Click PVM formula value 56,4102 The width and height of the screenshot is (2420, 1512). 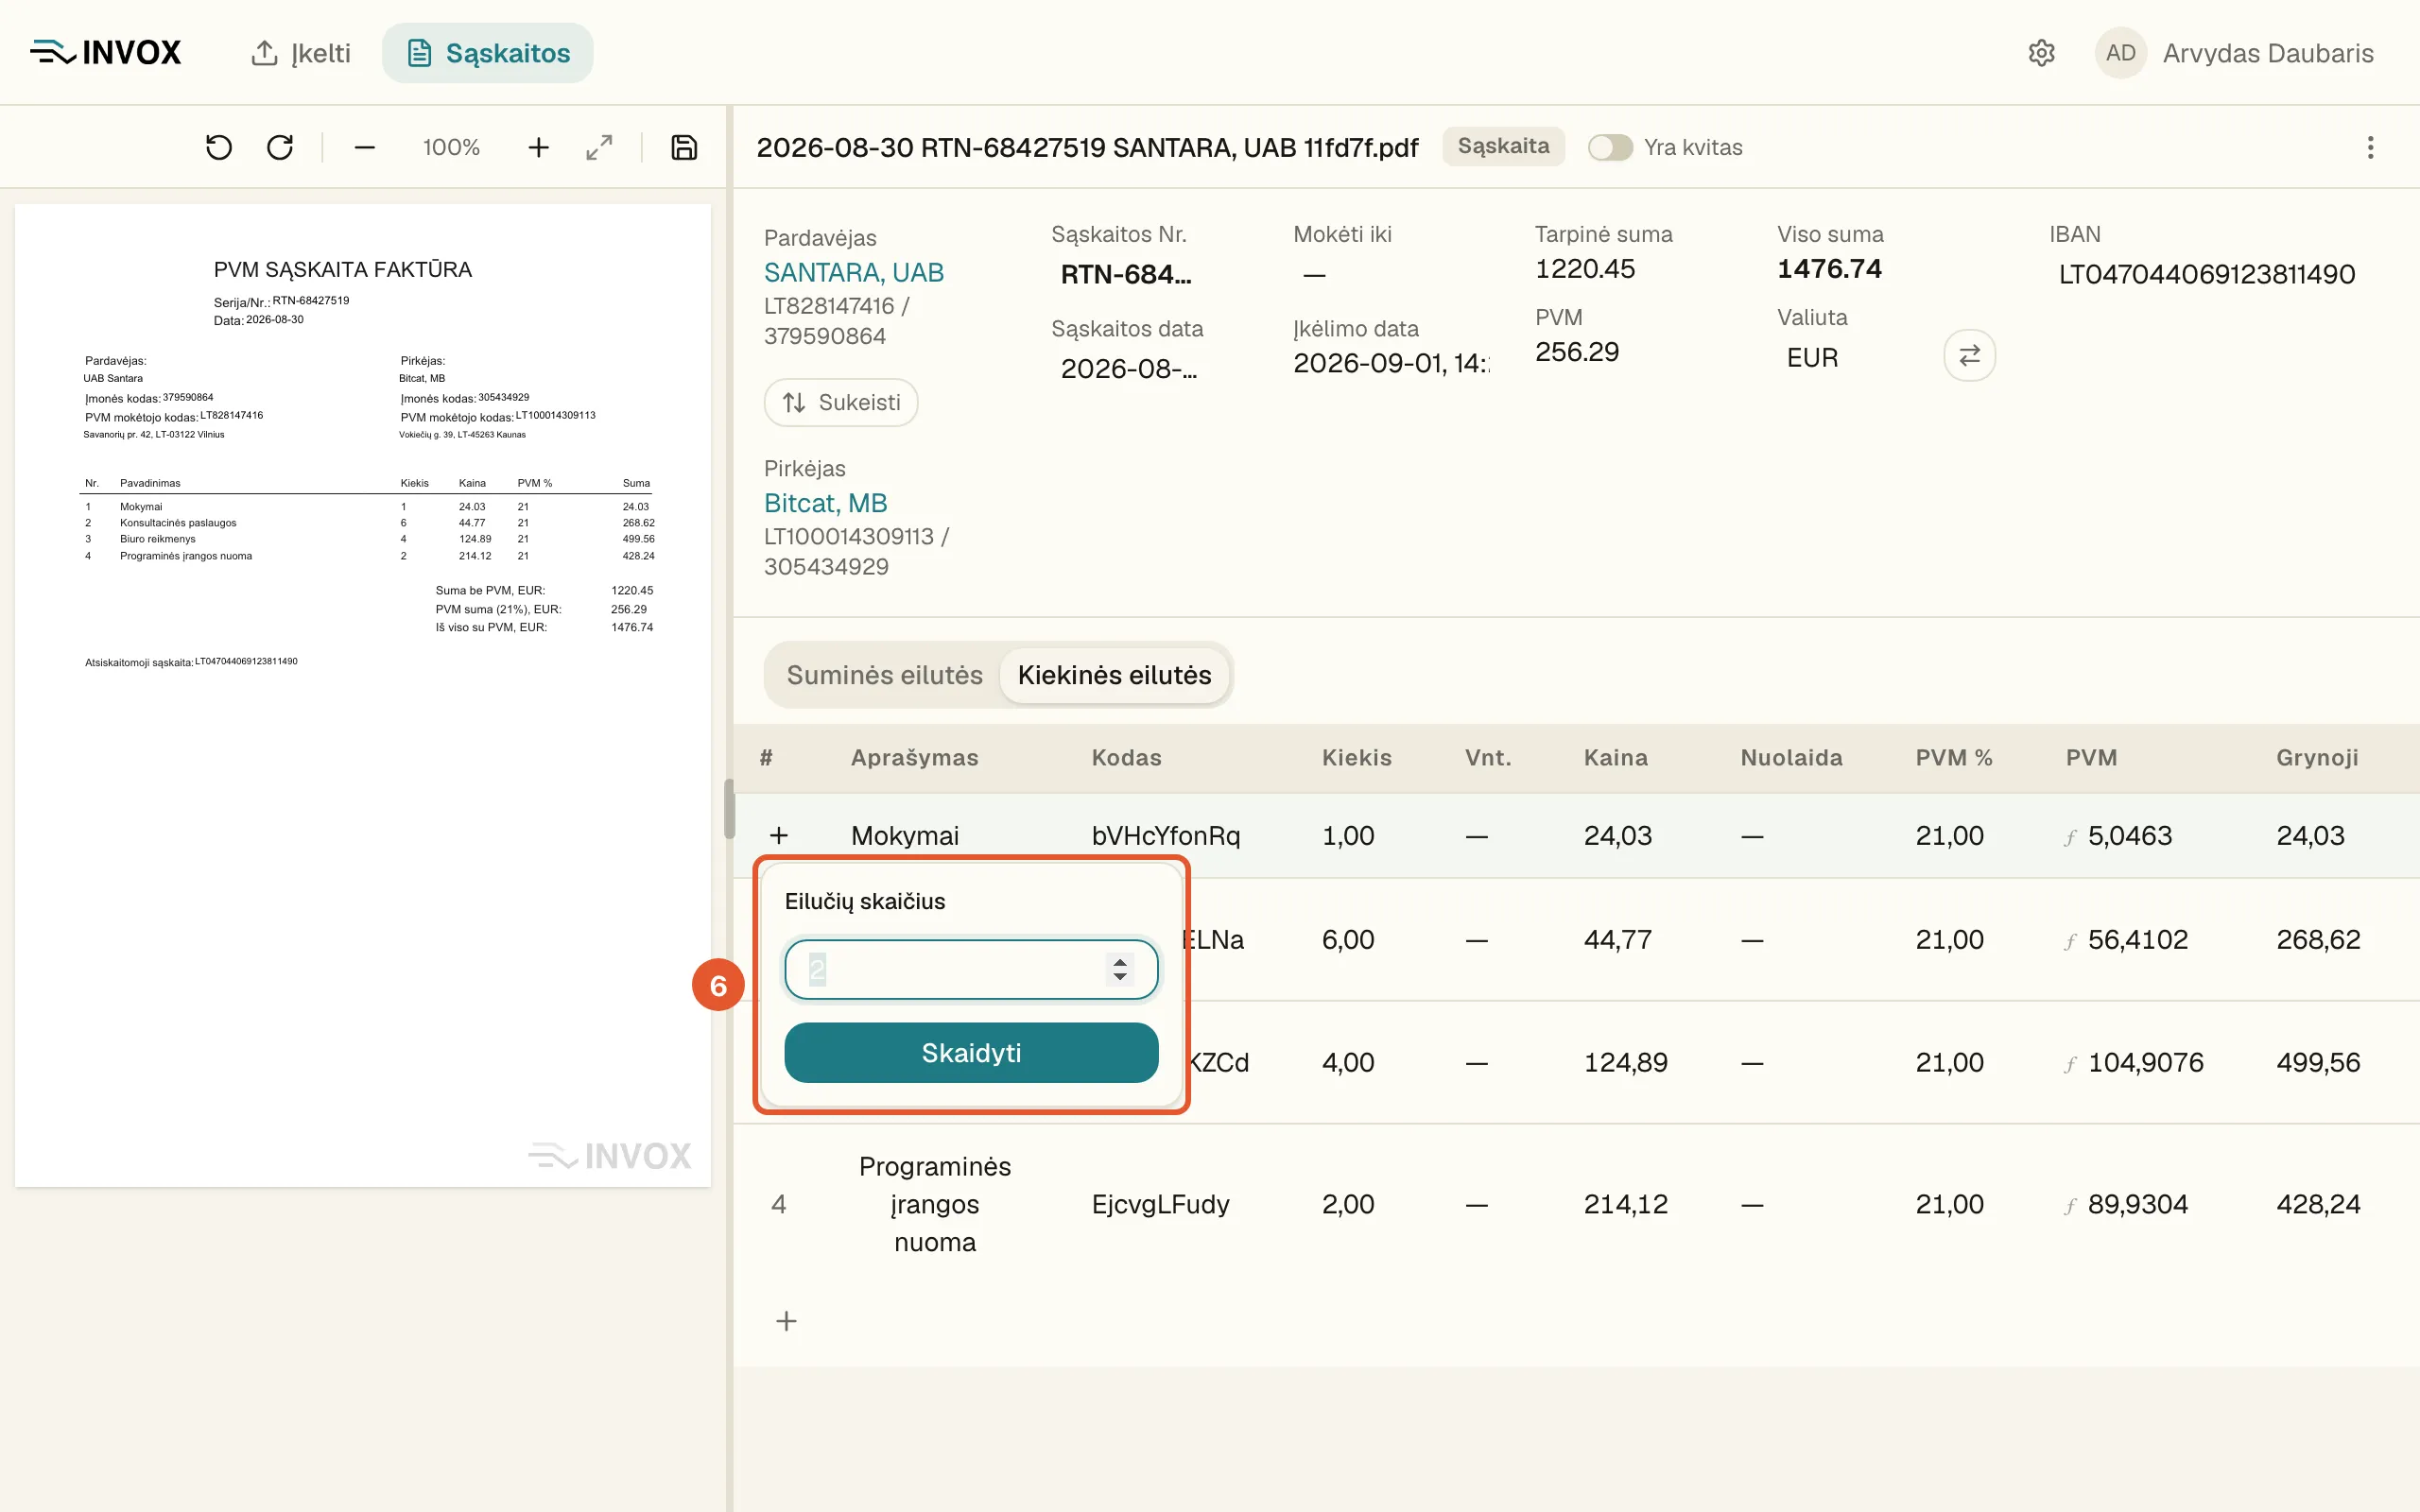[x=2138, y=940]
